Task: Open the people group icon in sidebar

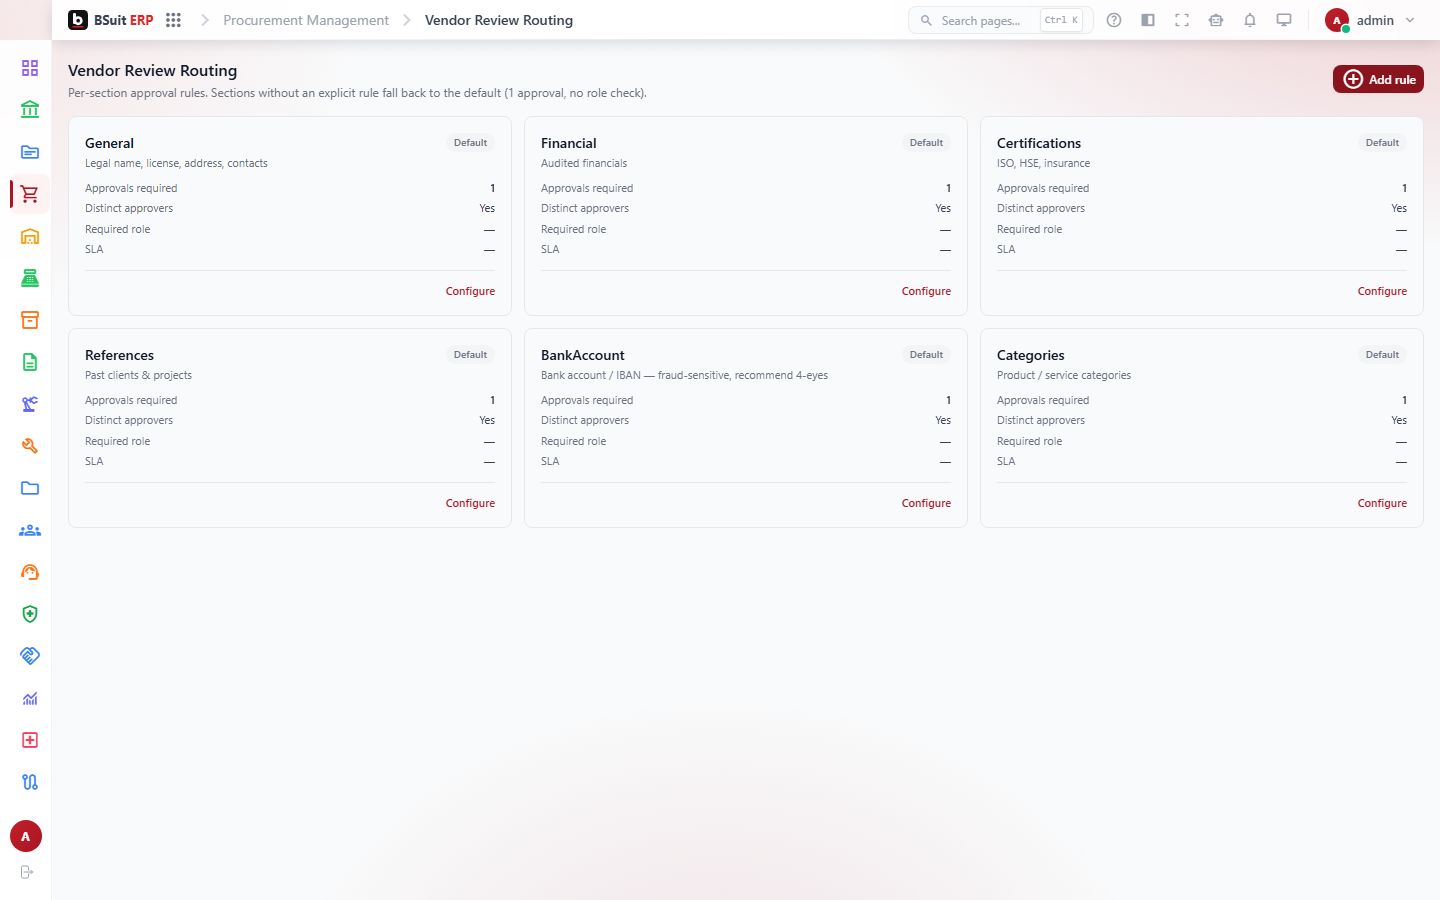Action: click(30, 530)
